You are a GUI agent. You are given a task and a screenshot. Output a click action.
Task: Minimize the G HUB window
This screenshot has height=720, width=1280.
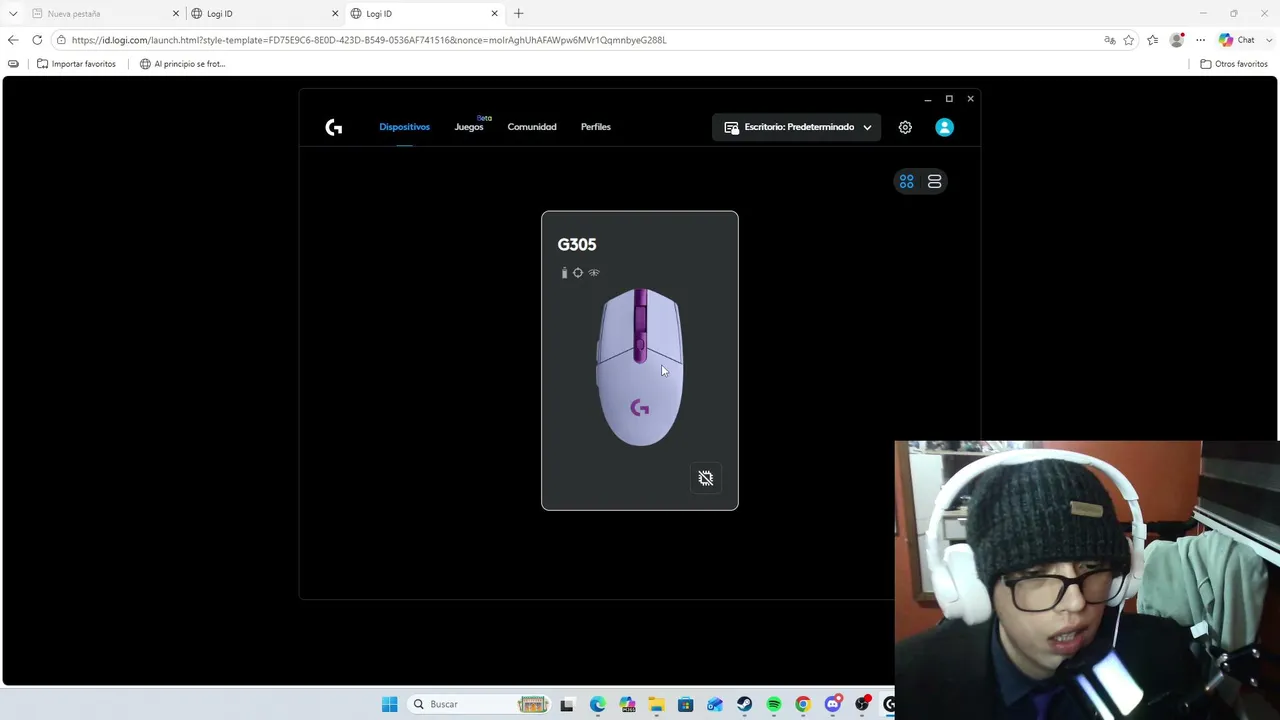[x=928, y=99]
